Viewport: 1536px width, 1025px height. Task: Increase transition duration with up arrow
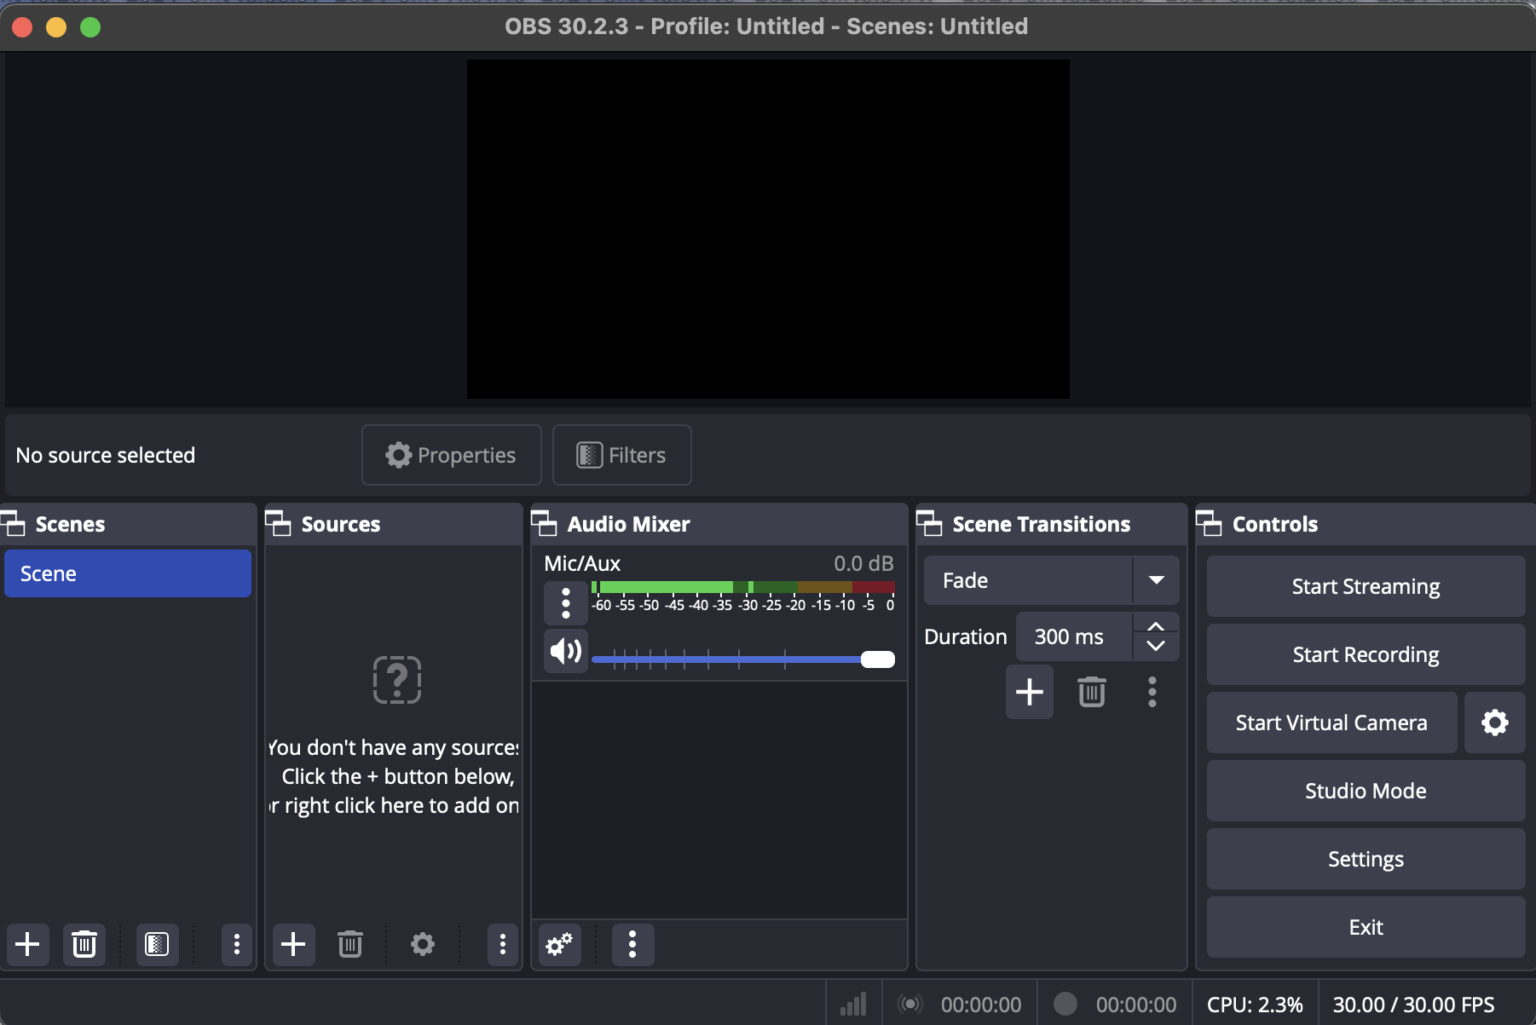click(x=1155, y=627)
